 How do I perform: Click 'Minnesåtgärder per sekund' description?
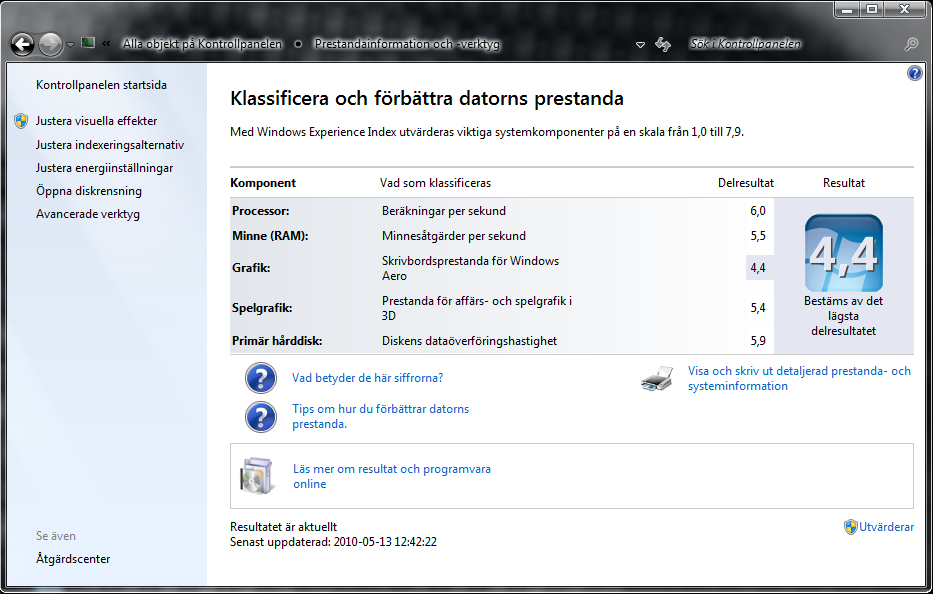(x=454, y=236)
